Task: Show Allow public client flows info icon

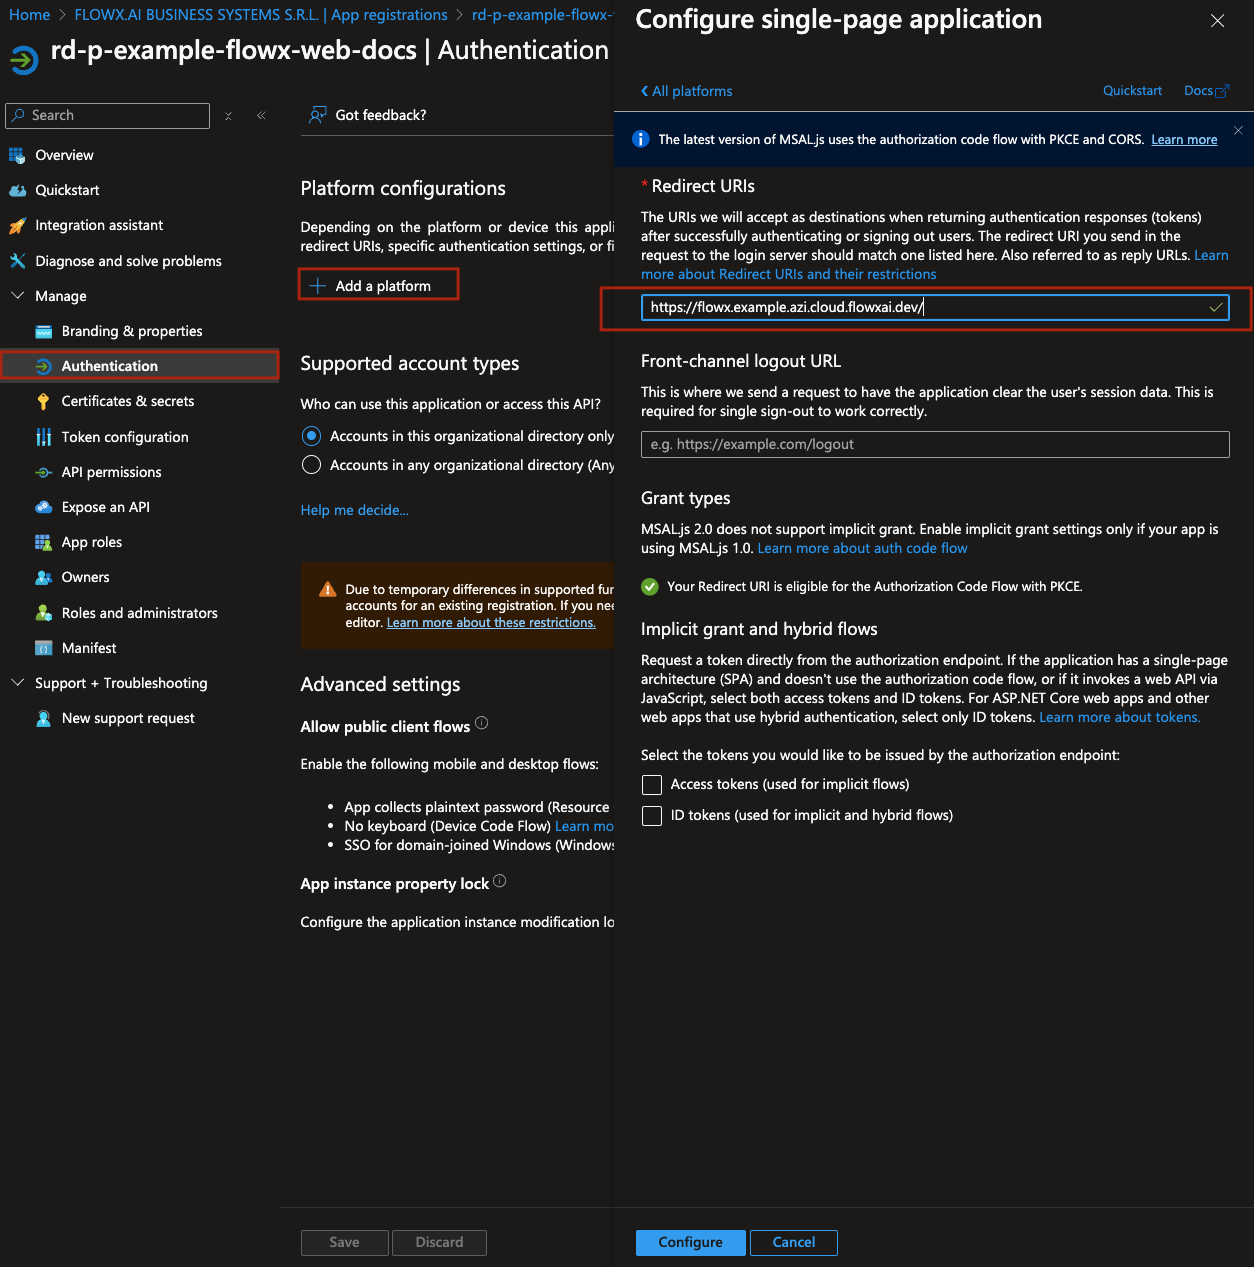Action: tap(482, 723)
